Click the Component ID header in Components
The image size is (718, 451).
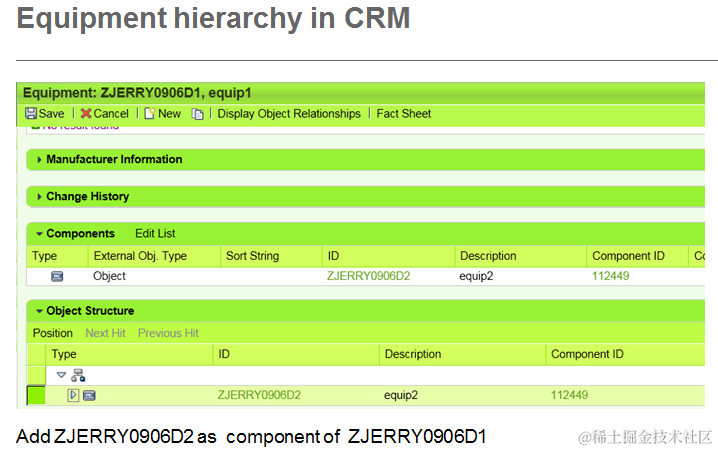637,256
